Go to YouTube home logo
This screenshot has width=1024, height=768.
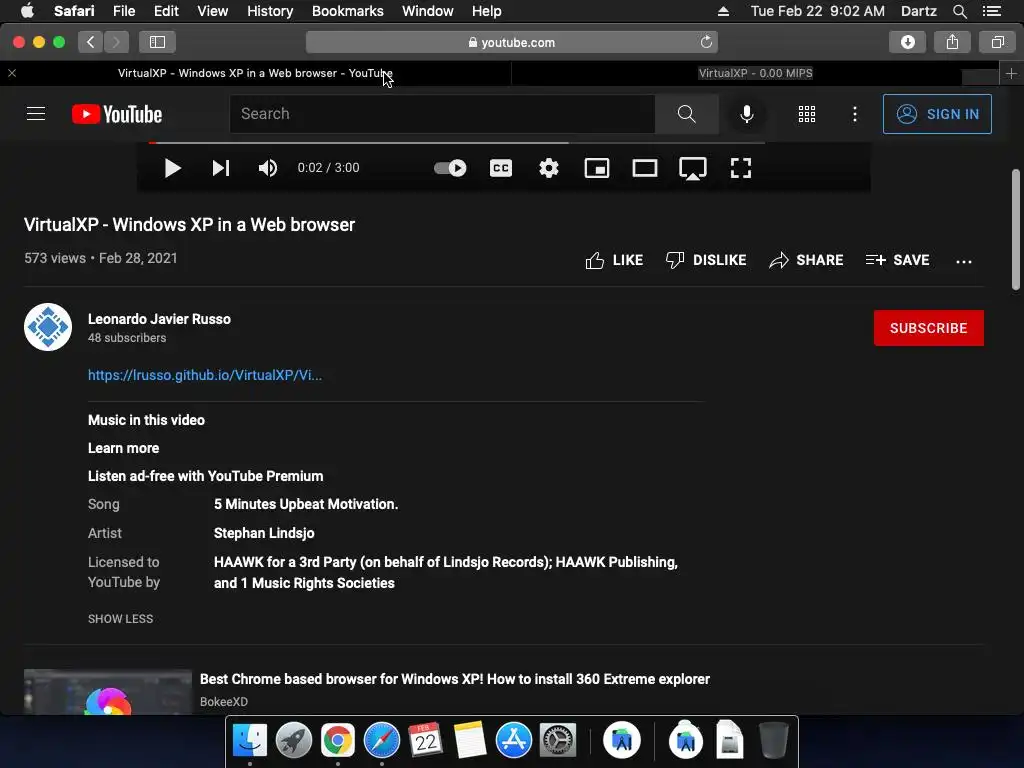pyautogui.click(x=117, y=114)
